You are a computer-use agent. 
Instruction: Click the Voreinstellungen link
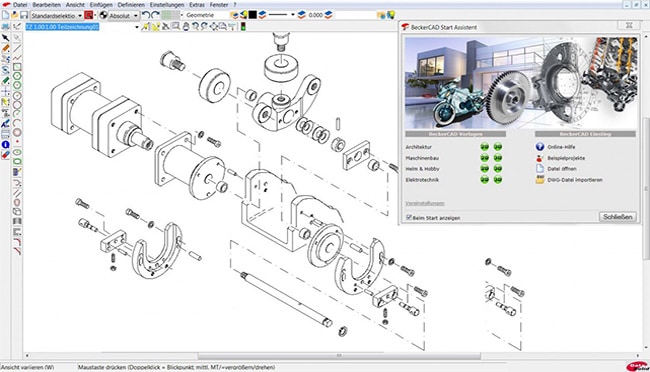pyautogui.click(x=425, y=203)
